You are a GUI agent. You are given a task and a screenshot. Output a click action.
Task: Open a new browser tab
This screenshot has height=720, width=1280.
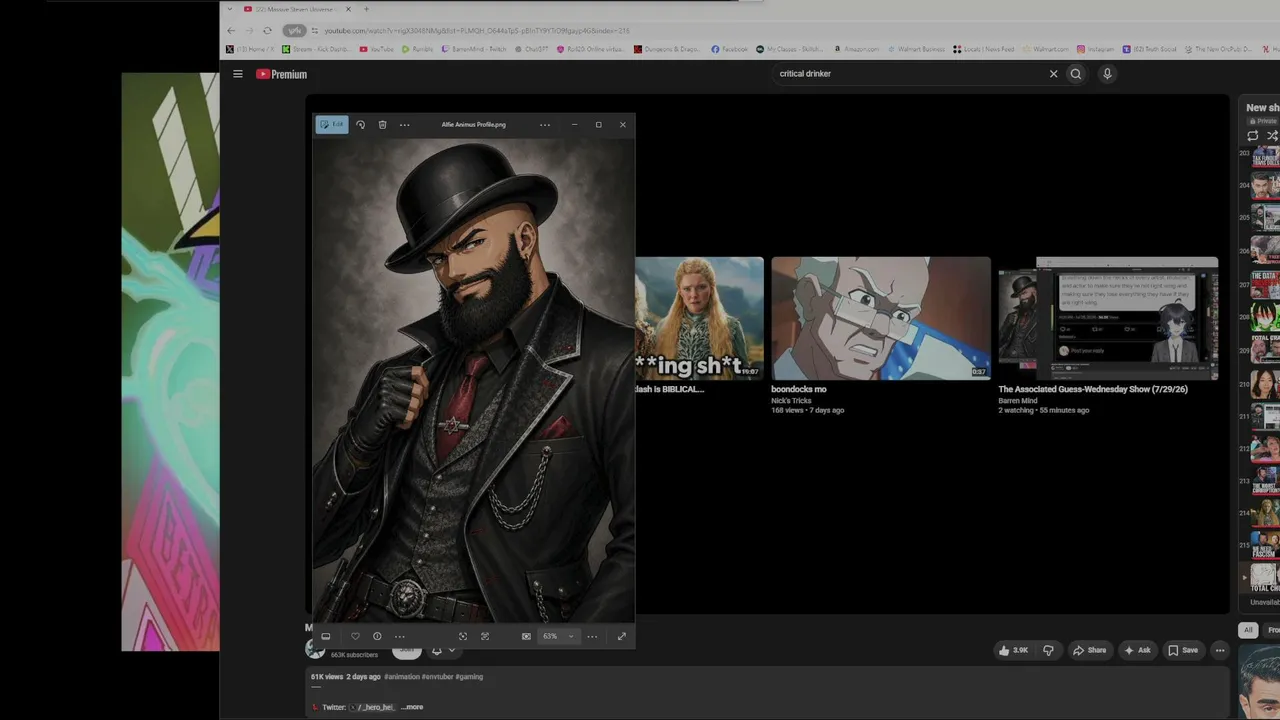[x=366, y=9]
